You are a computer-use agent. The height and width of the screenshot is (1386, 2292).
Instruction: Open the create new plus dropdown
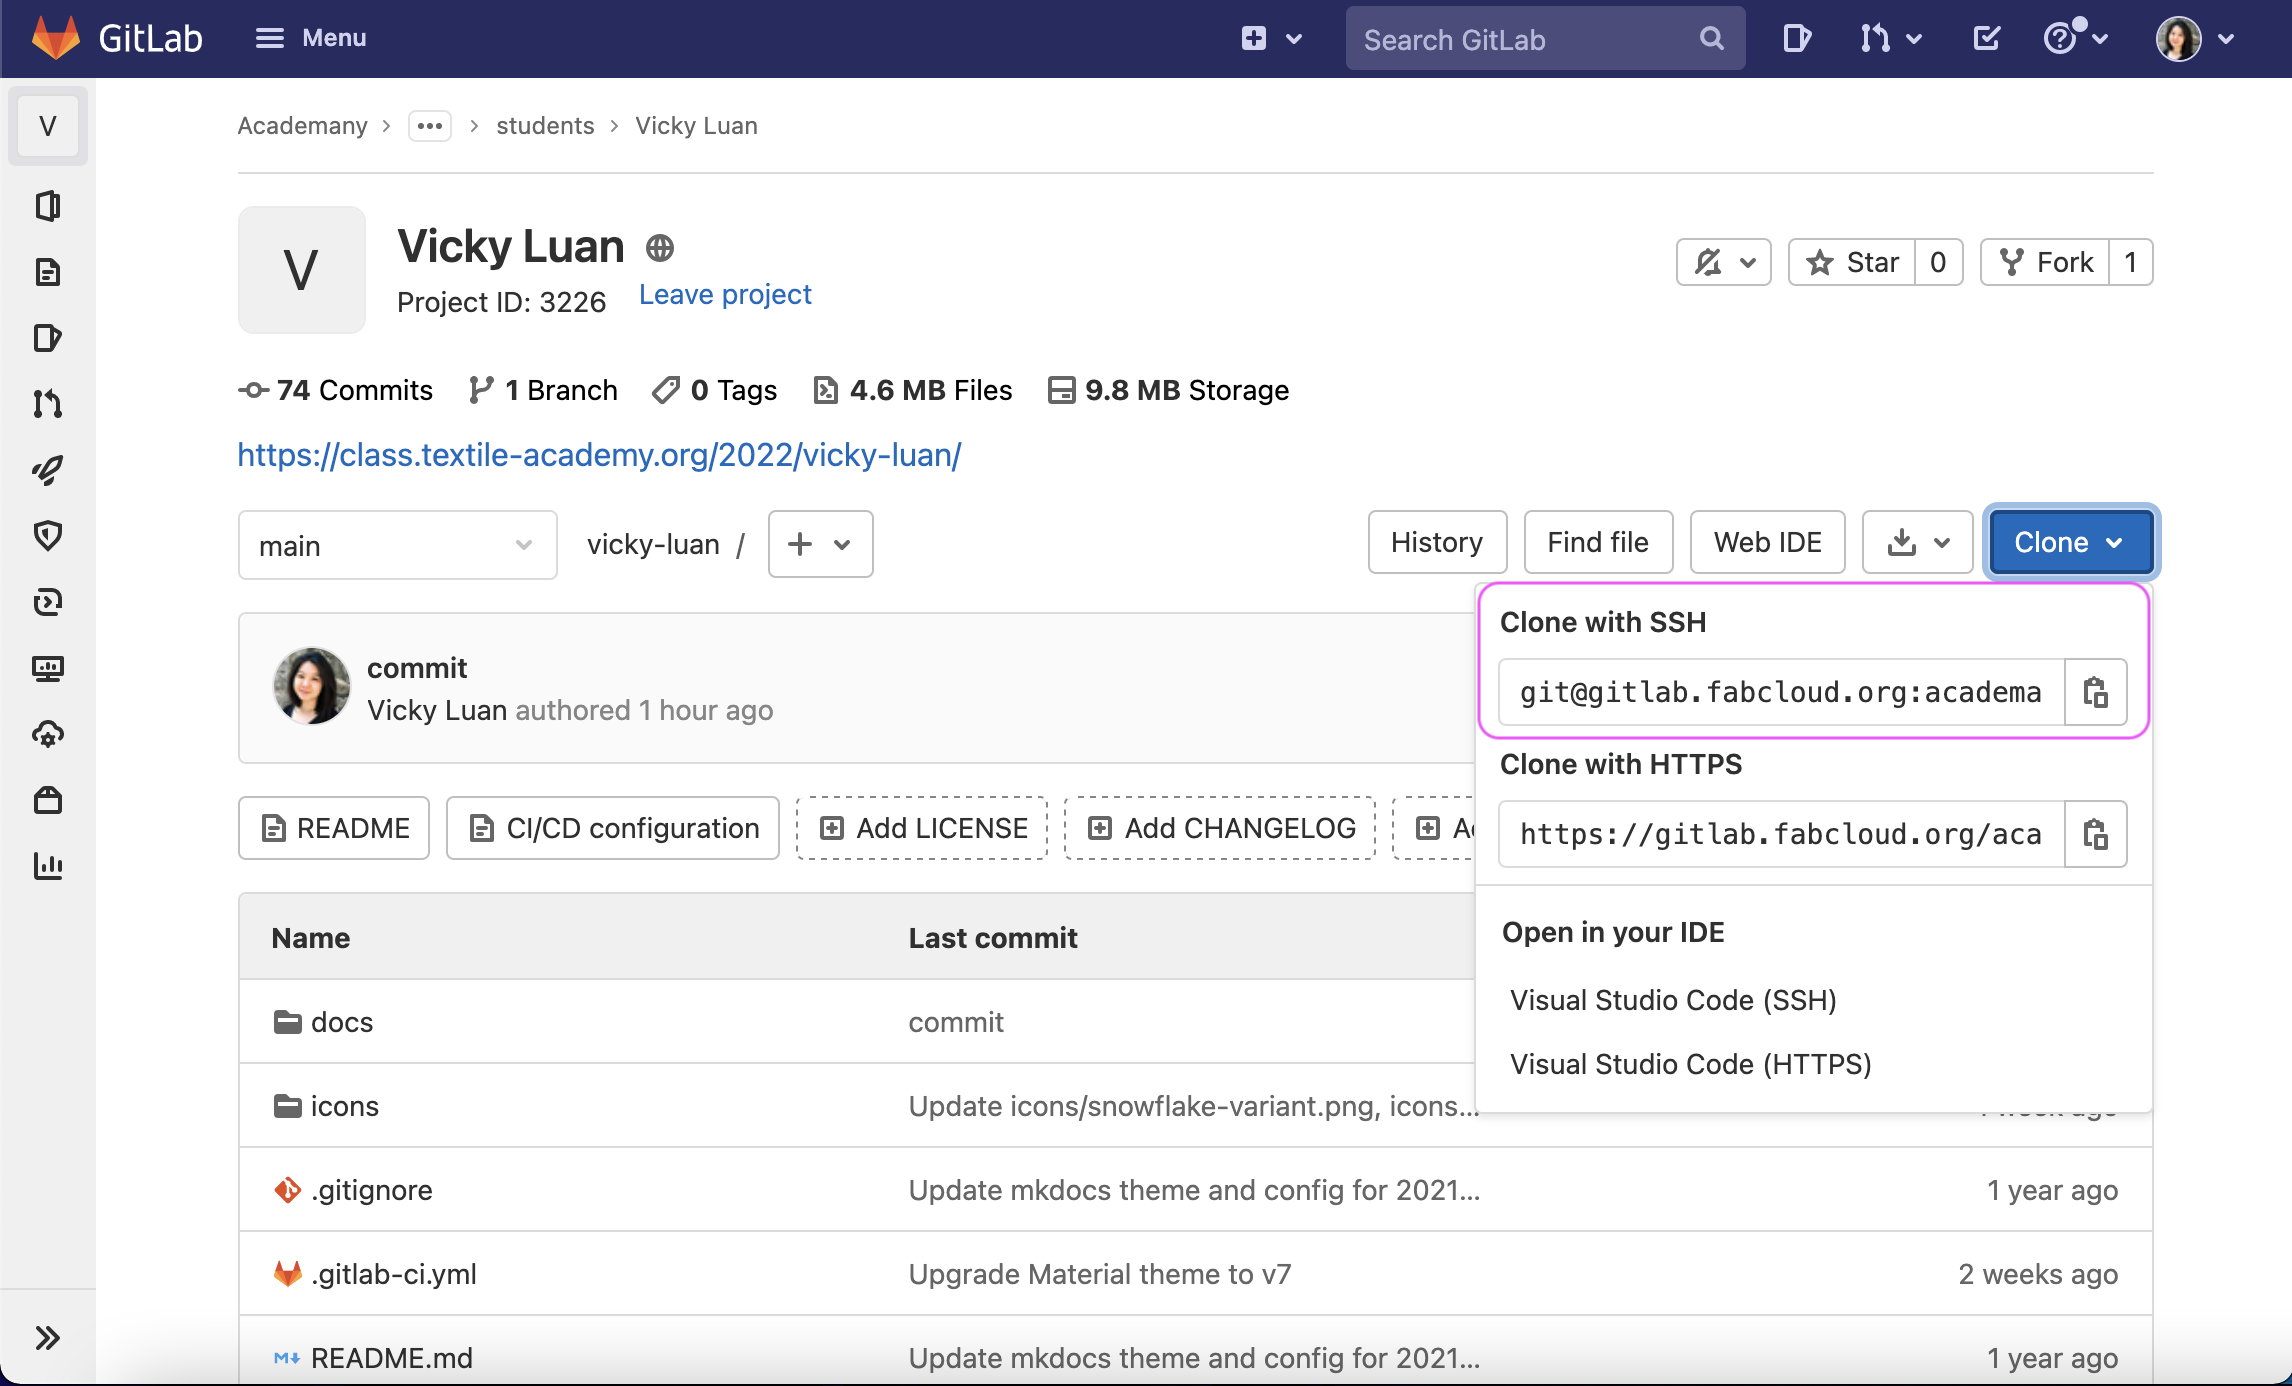[x=1271, y=39]
